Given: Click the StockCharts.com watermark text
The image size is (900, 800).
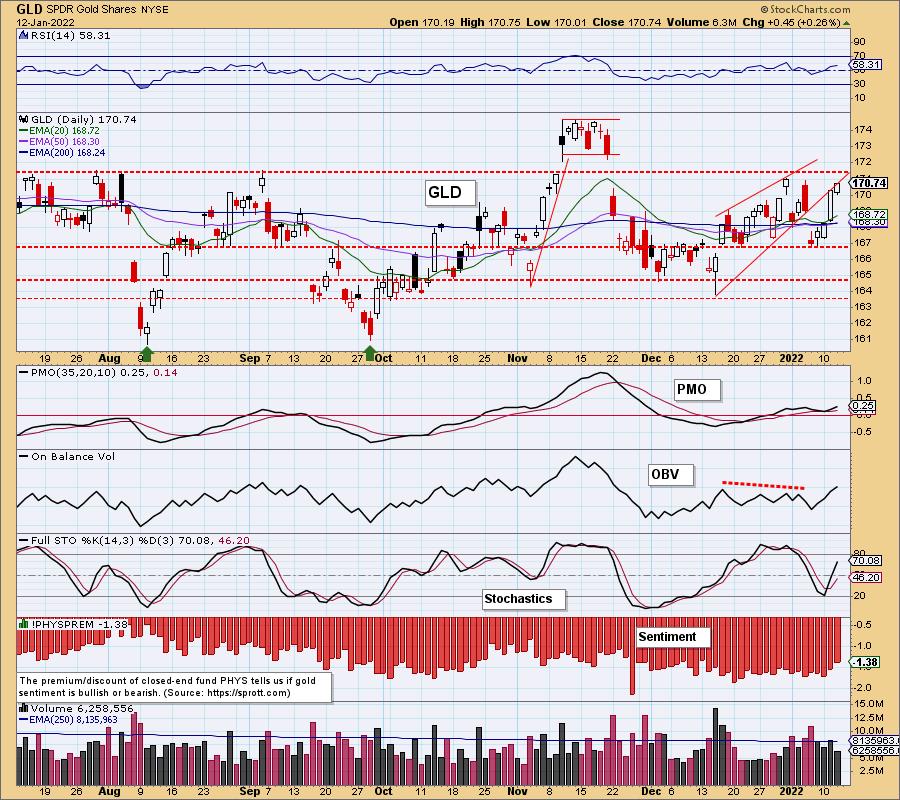Looking at the screenshot, I should coord(805,9).
